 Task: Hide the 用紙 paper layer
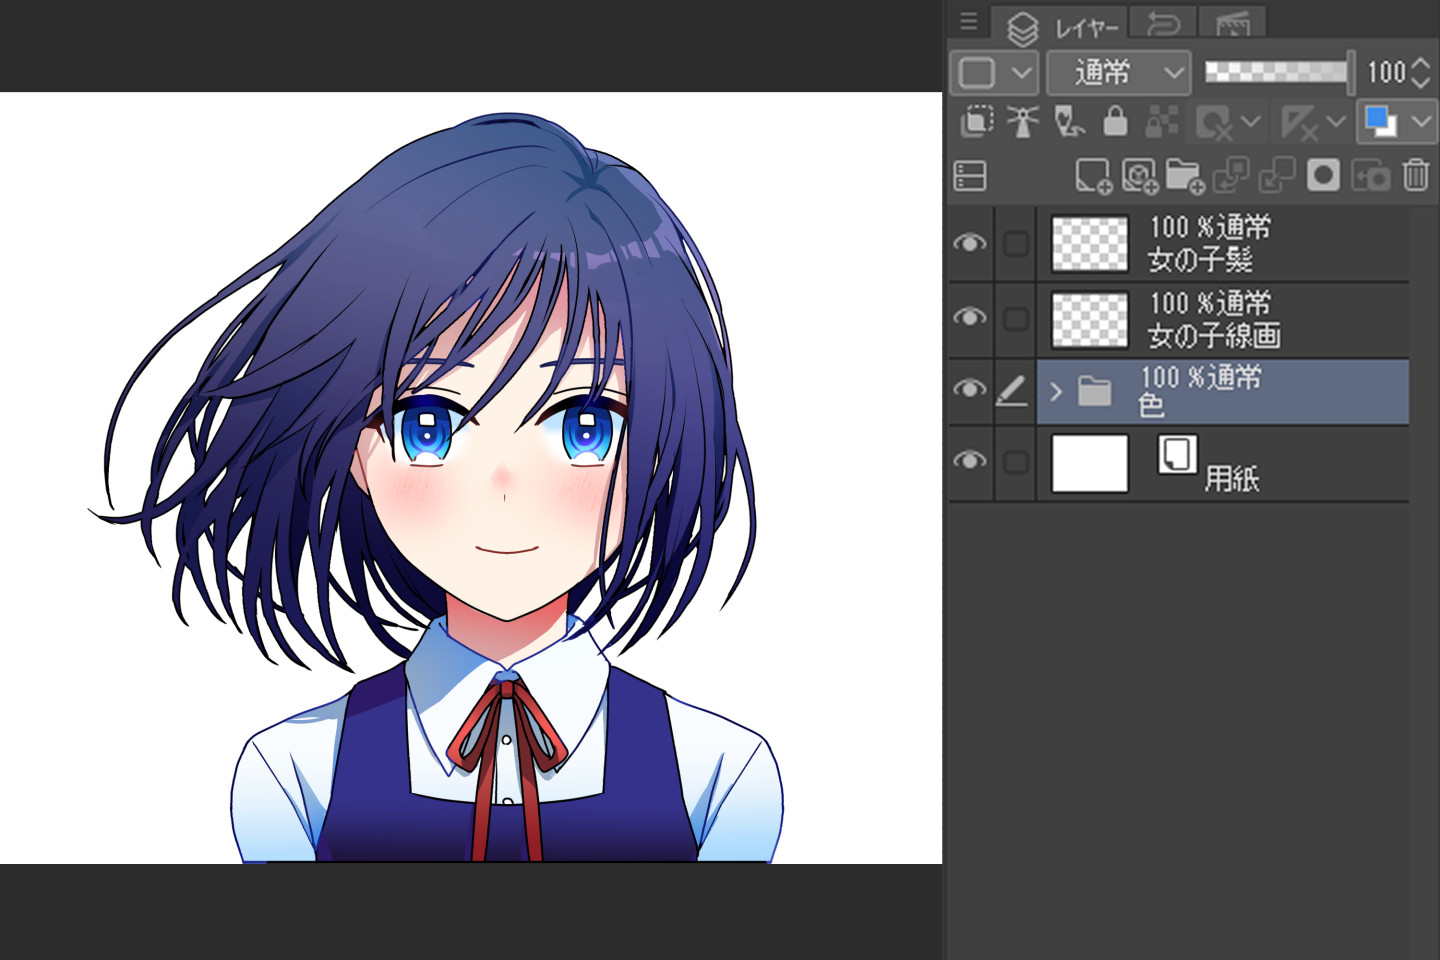[x=968, y=460]
